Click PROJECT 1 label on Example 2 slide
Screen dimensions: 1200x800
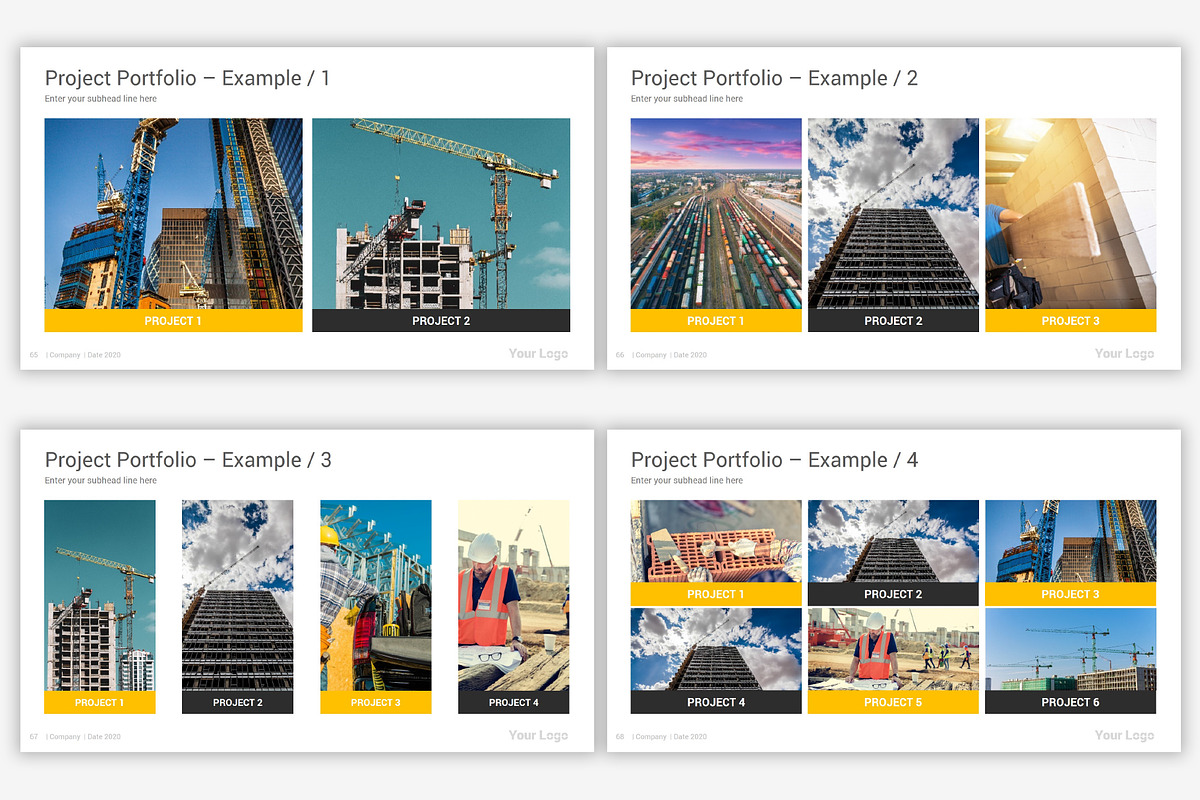716,321
